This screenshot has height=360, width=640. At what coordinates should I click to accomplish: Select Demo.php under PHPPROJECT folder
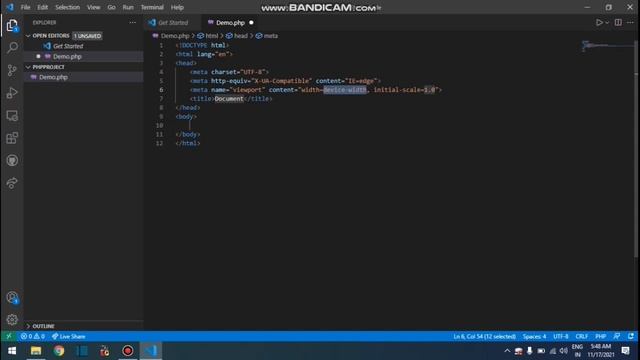[x=53, y=77]
